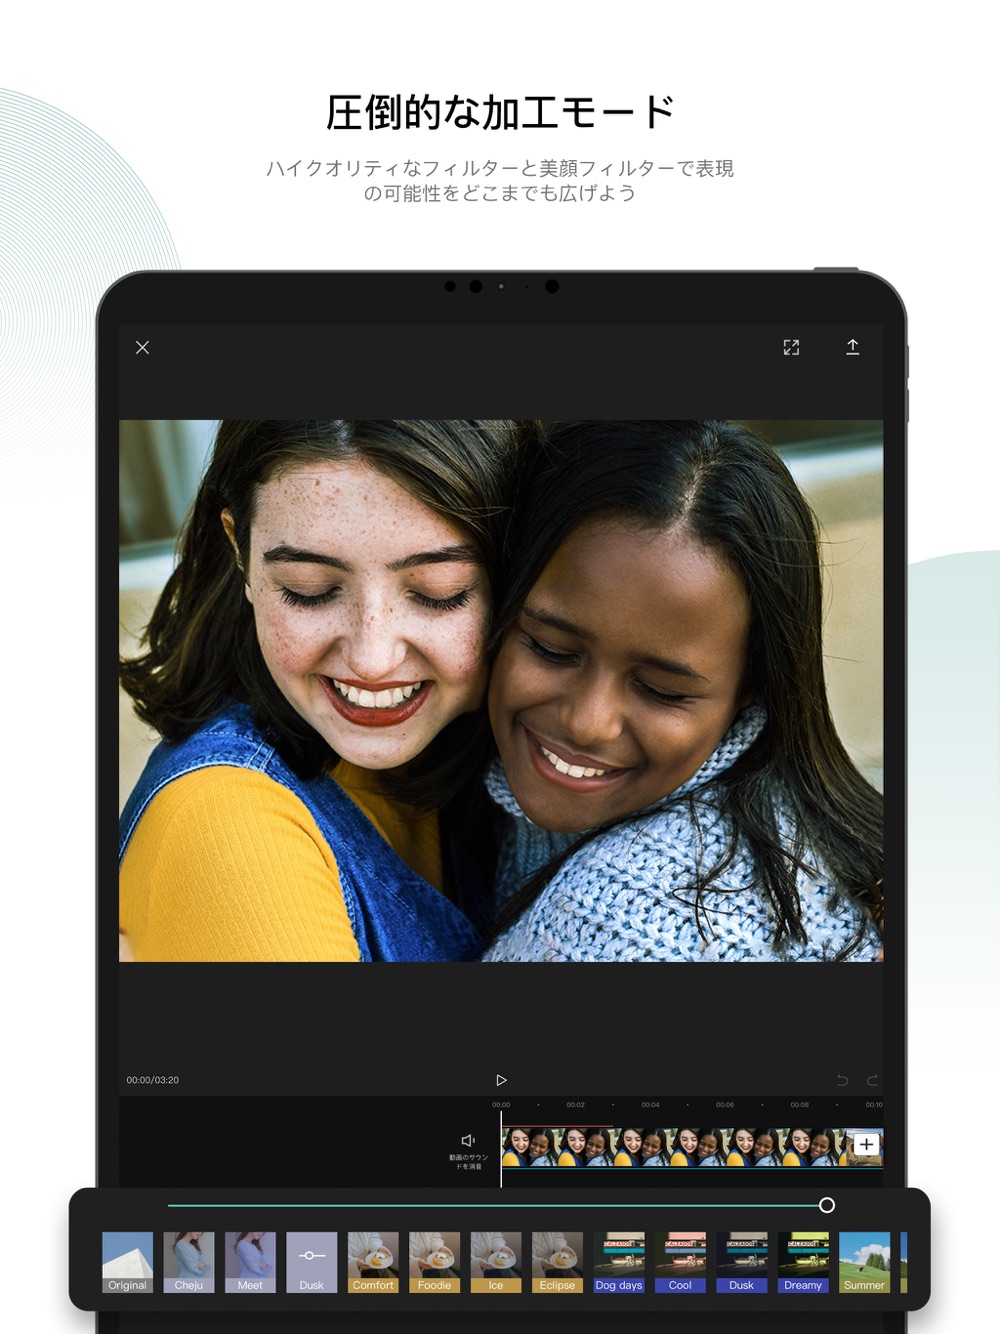Viewport: 1000px width, 1334px height.
Task: Play the video preview
Action: [501, 1080]
